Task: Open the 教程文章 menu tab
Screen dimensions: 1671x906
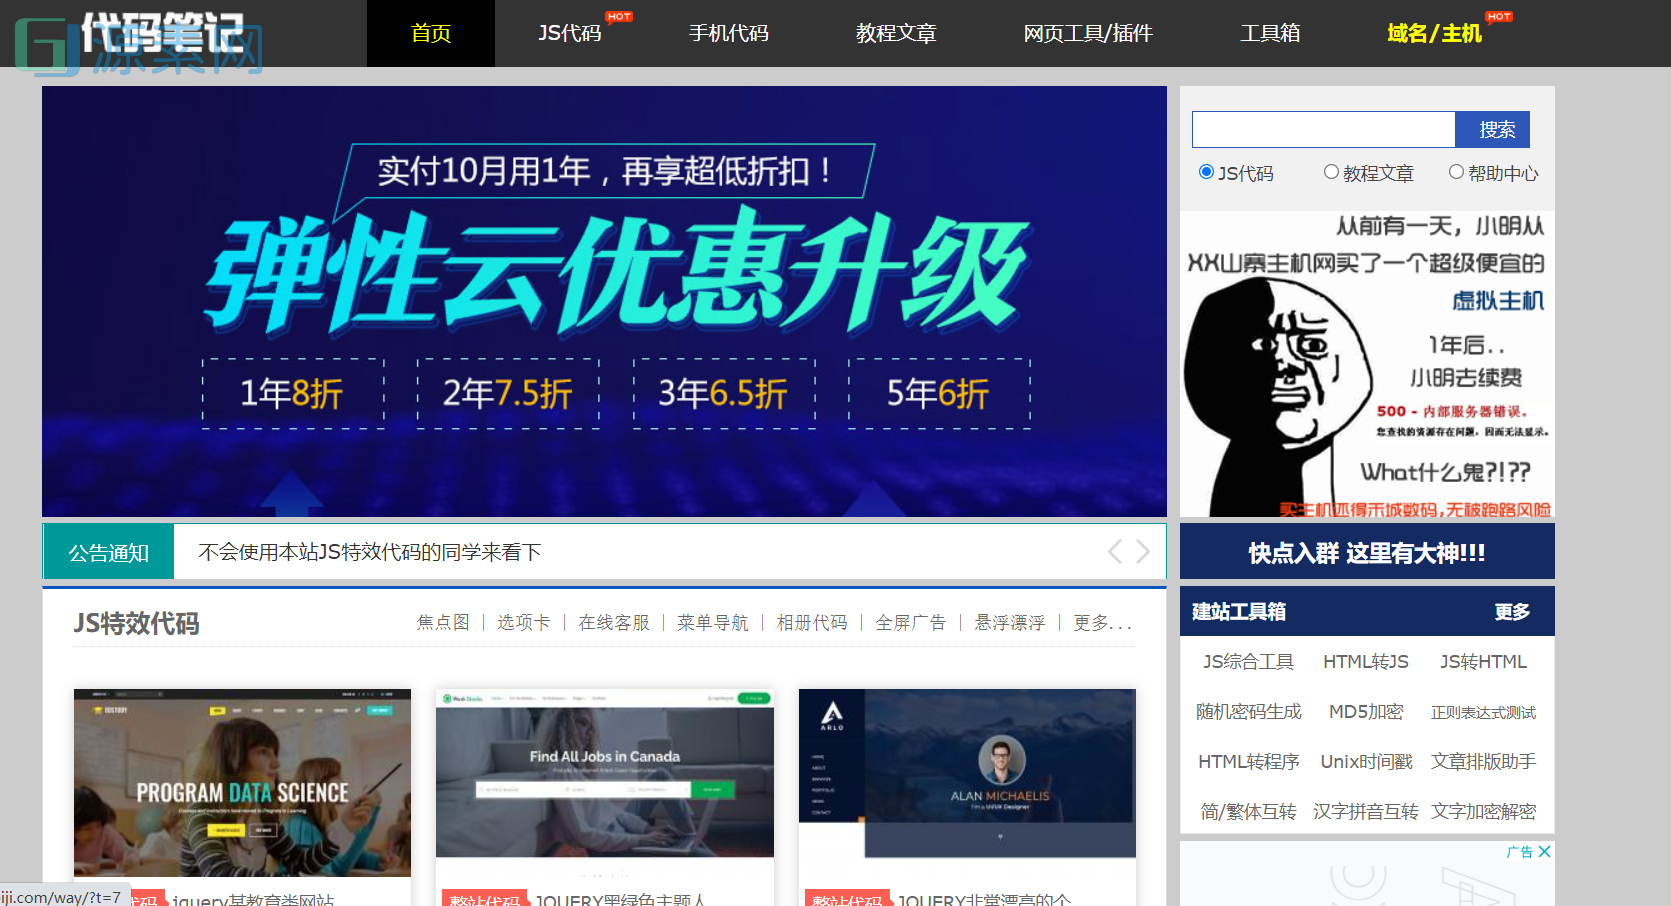Action: pos(896,33)
